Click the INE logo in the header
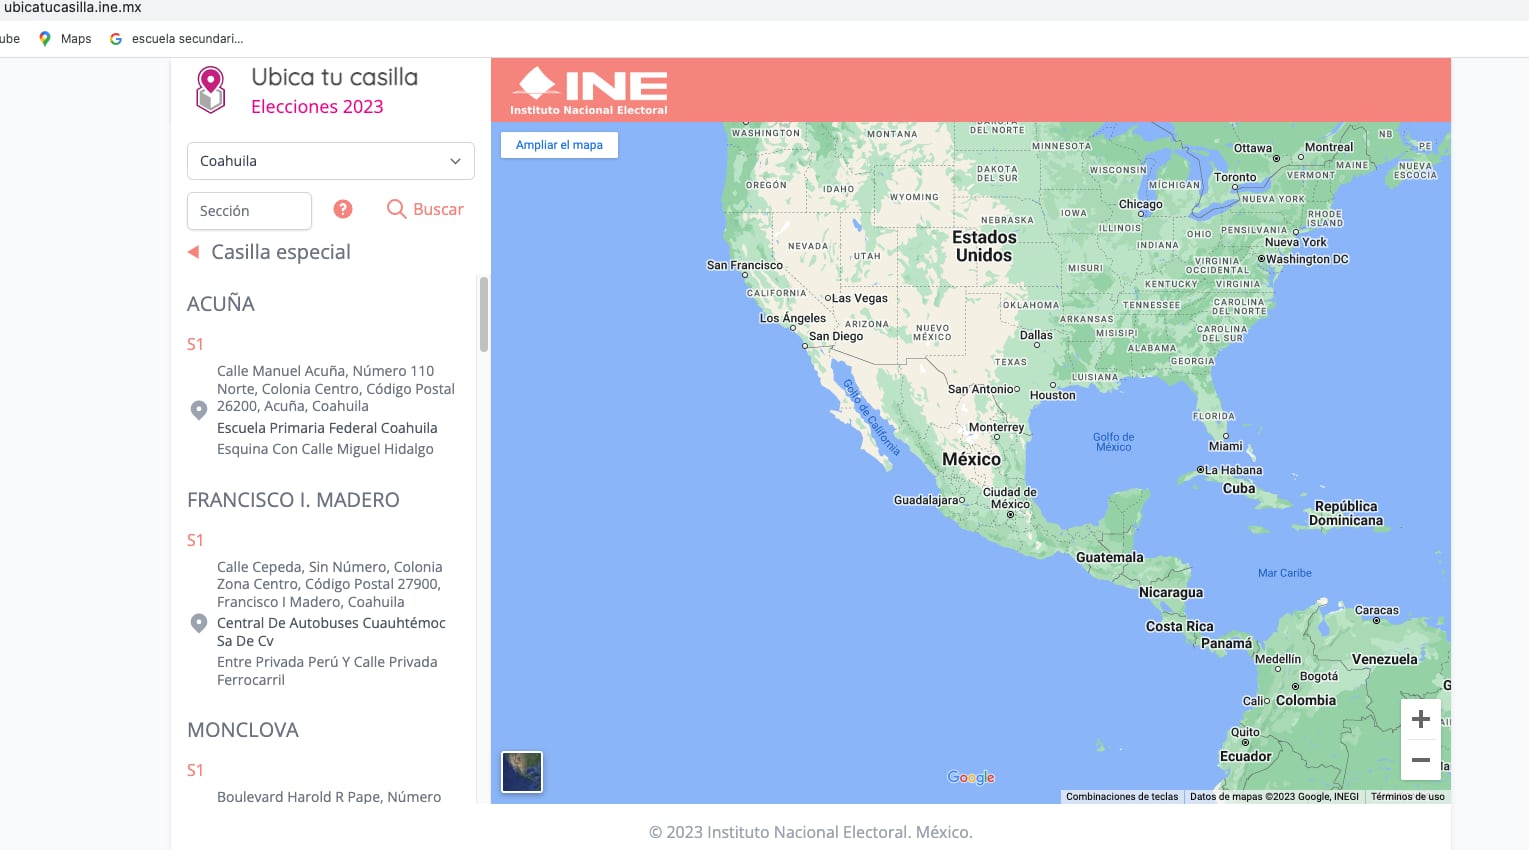 pyautogui.click(x=589, y=91)
